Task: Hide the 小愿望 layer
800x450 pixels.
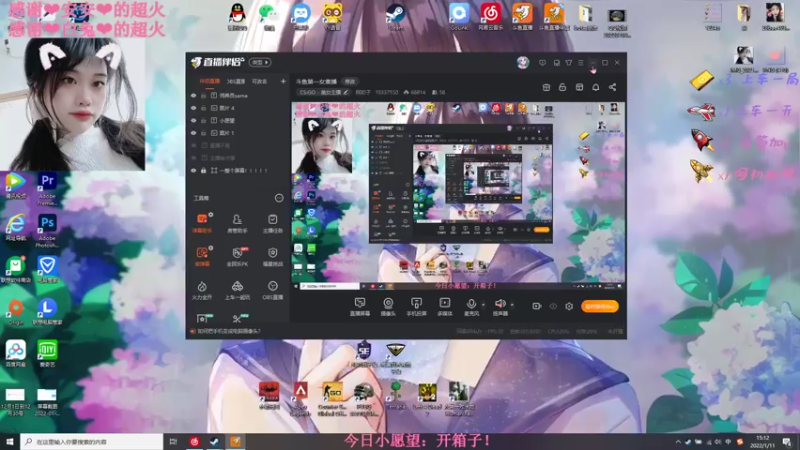Action: coord(193,120)
